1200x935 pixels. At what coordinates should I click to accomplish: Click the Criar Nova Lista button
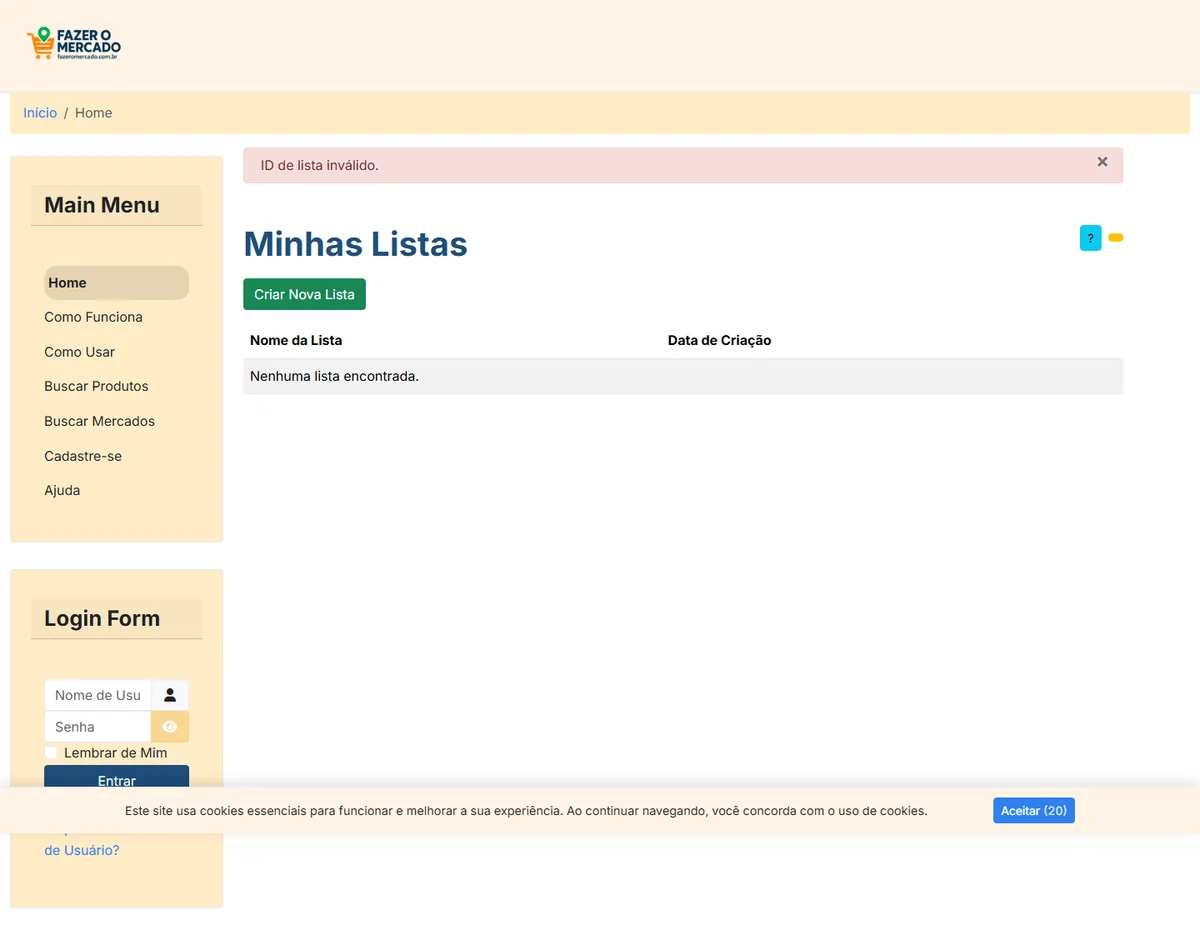[304, 294]
